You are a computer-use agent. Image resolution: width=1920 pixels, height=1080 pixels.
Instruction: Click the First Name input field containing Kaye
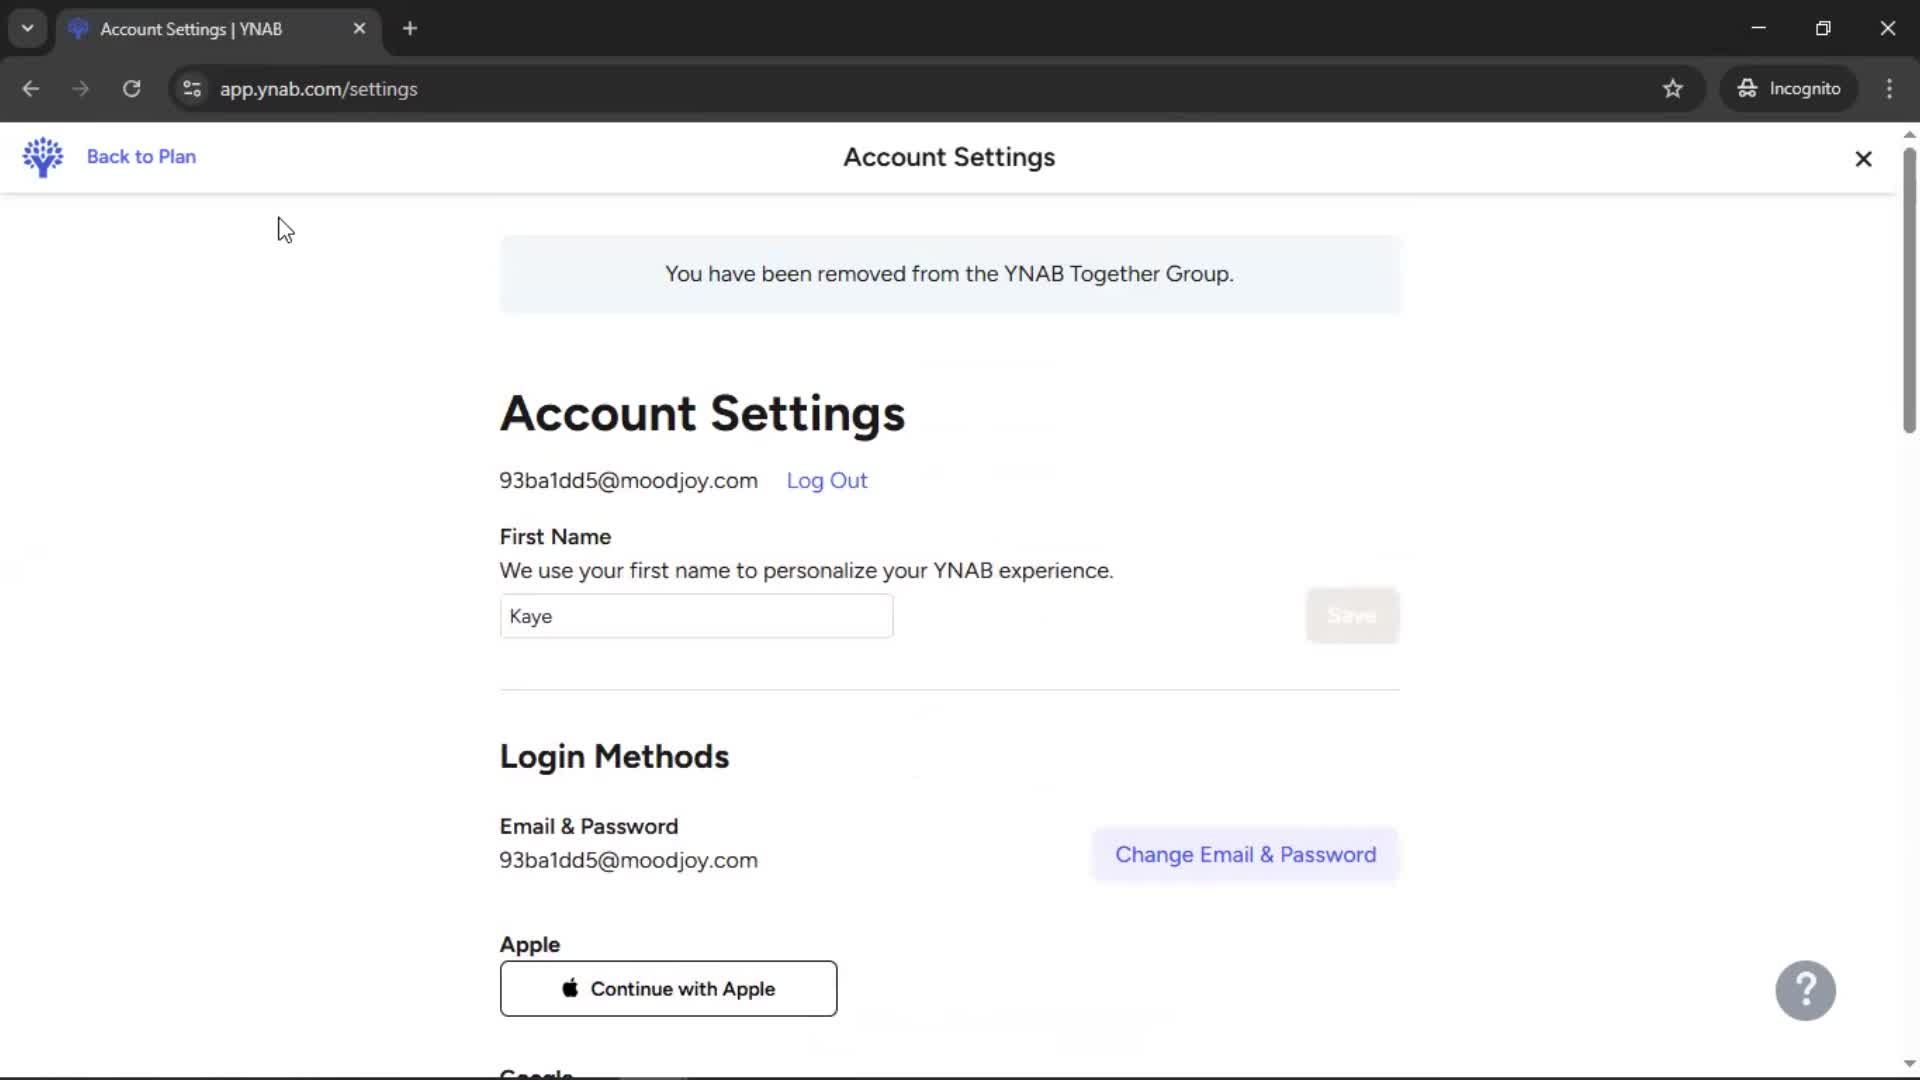(x=696, y=616)
